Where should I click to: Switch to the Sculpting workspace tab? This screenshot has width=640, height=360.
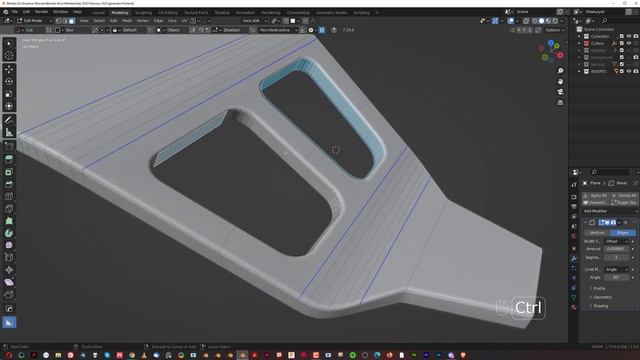coord(143,13)
